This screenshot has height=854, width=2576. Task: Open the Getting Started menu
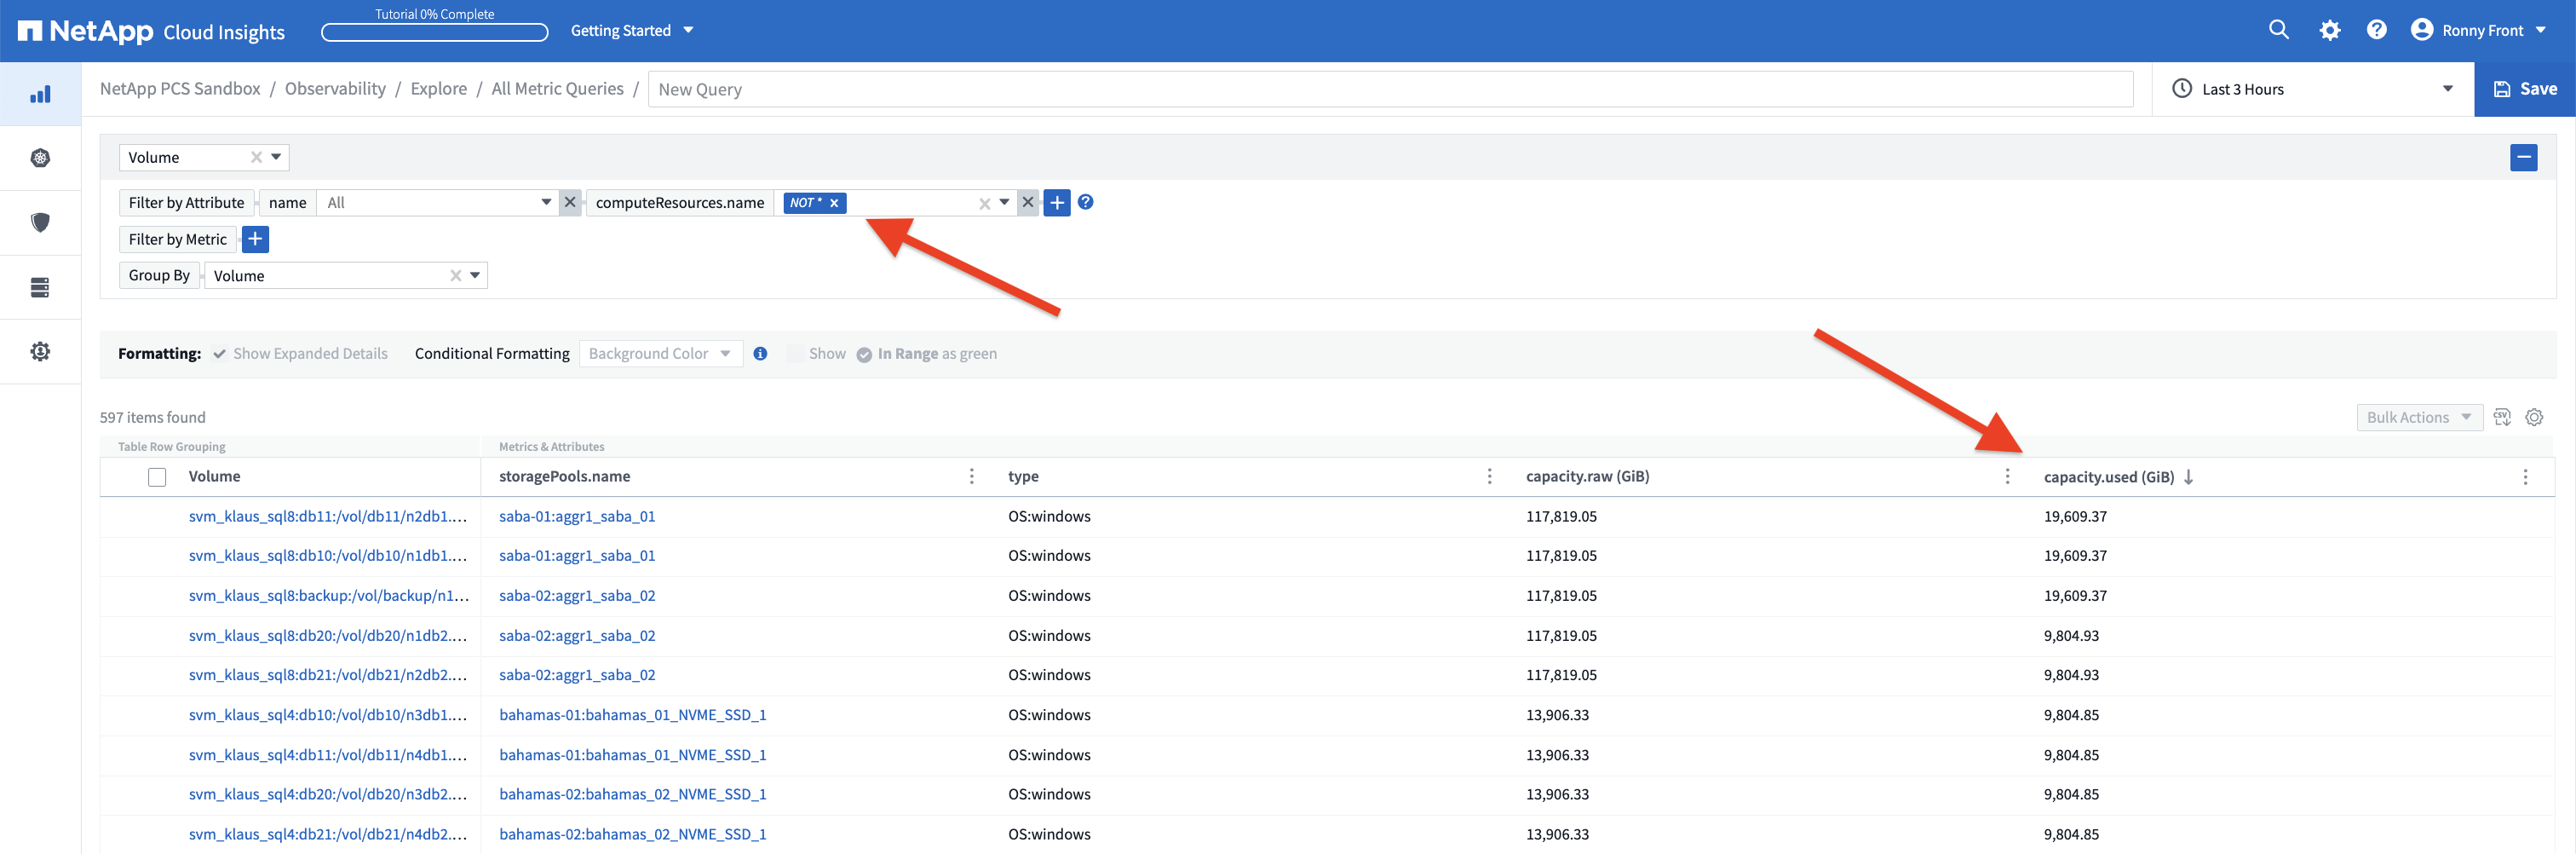631,30
